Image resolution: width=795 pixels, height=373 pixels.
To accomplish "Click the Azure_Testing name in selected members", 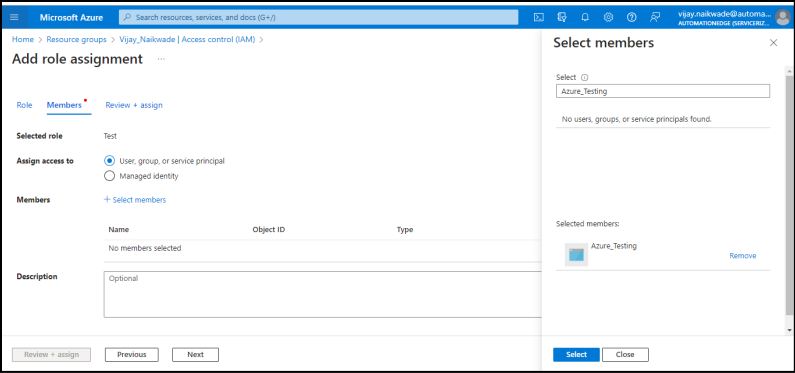I will click(614, 246).
